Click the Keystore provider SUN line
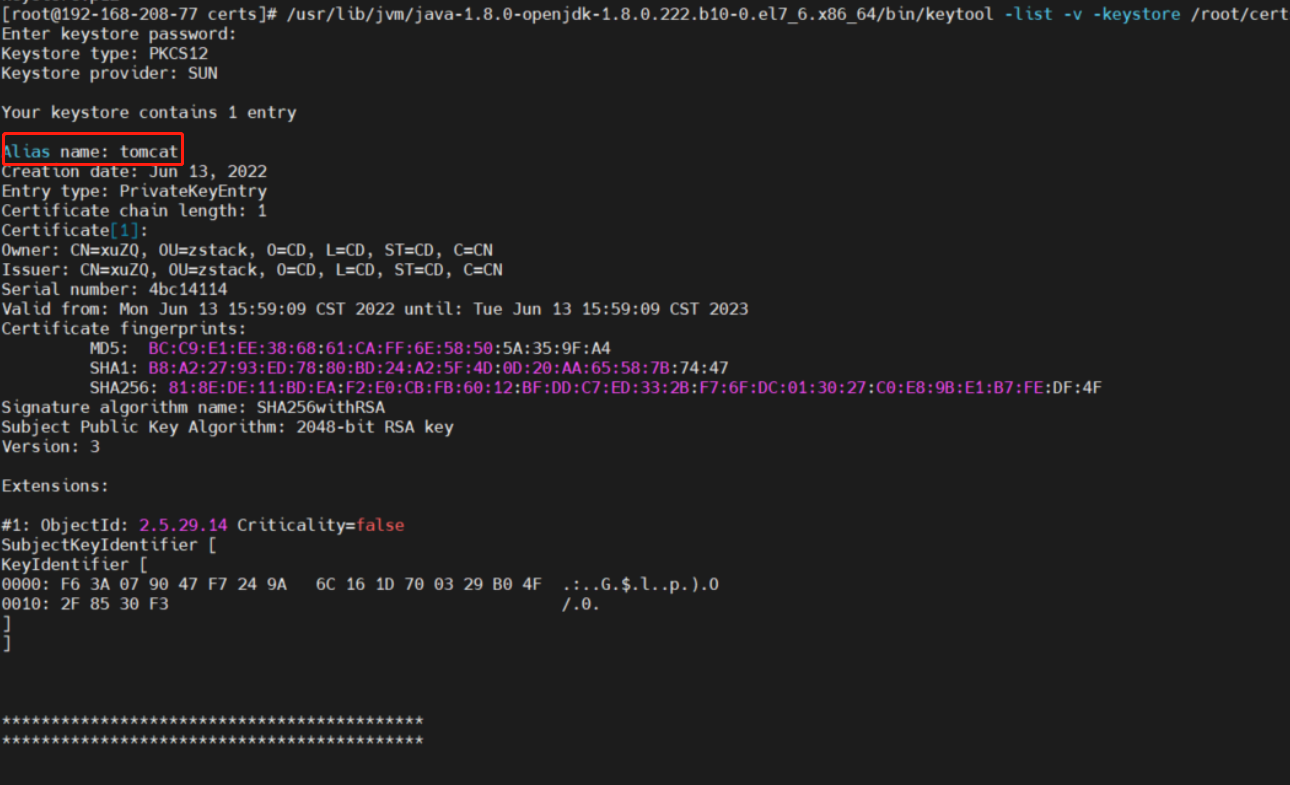1290x785 pixels. coord(110,73)
